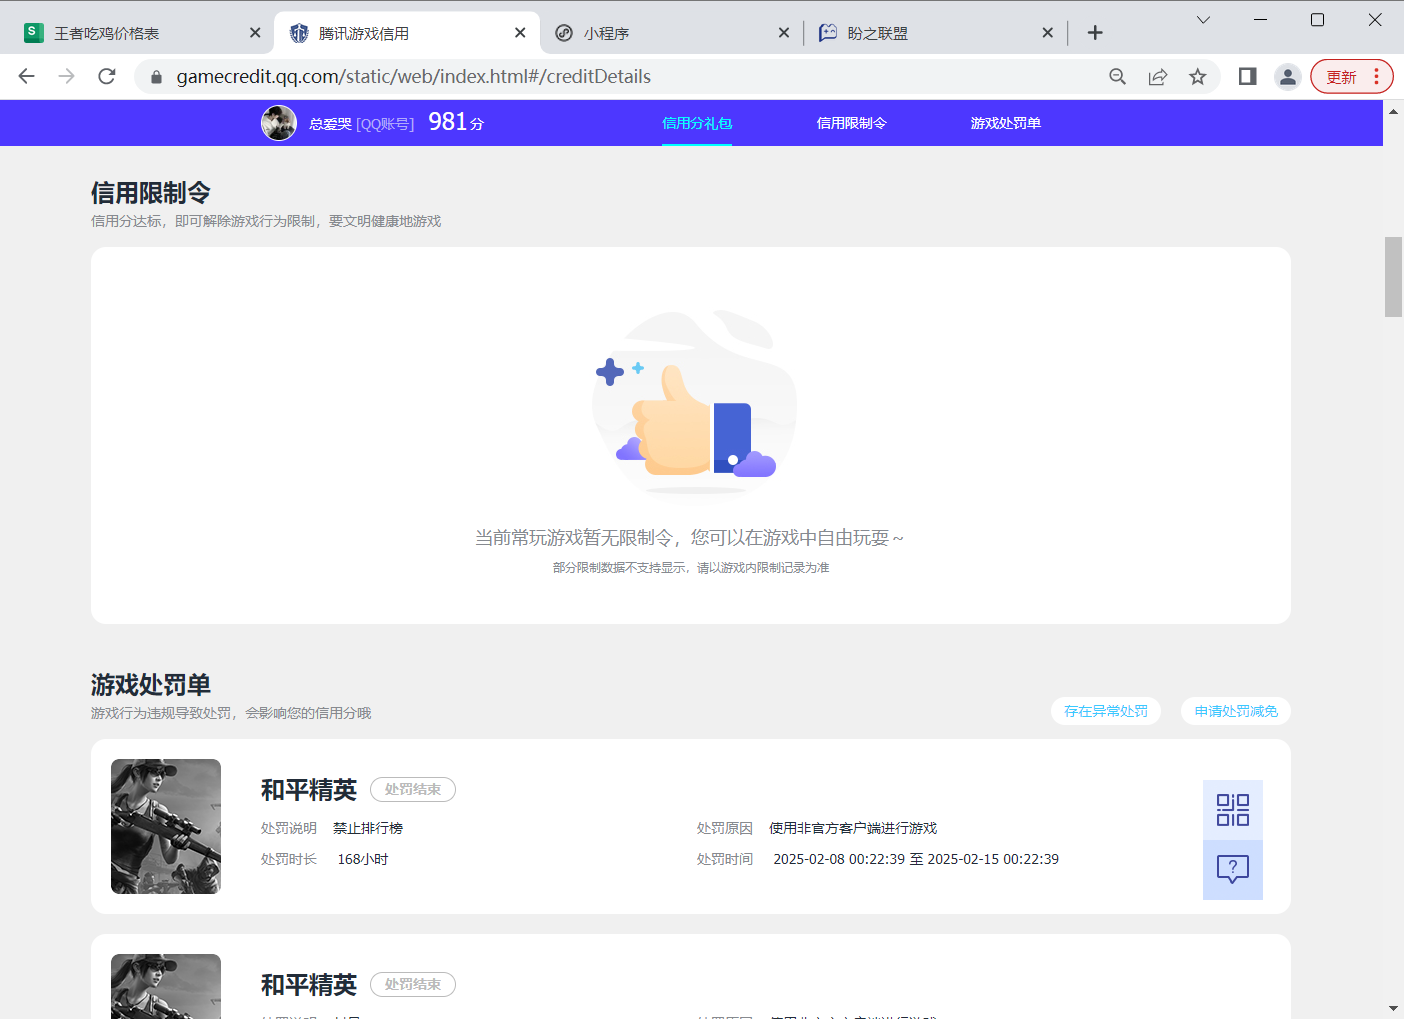Click 处罚结束 badge on first penalty card

413,789
